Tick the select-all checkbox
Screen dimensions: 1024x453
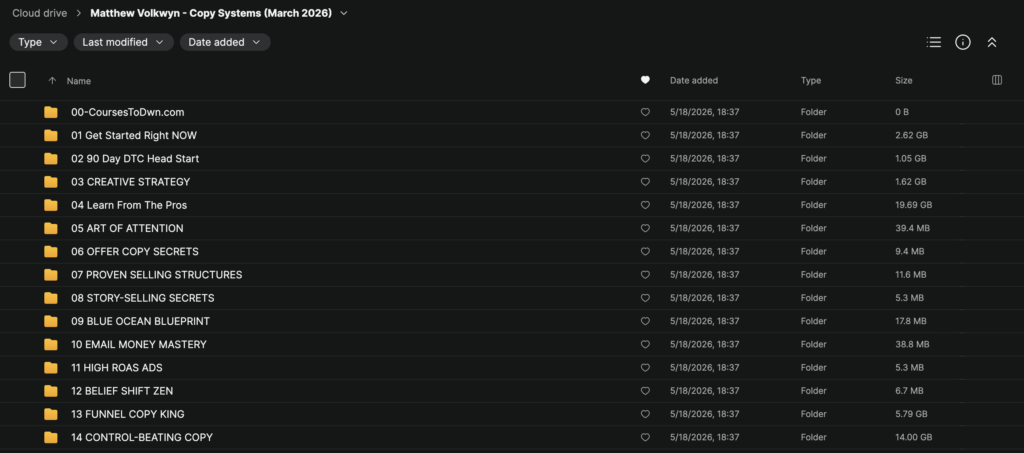(18, 80)
